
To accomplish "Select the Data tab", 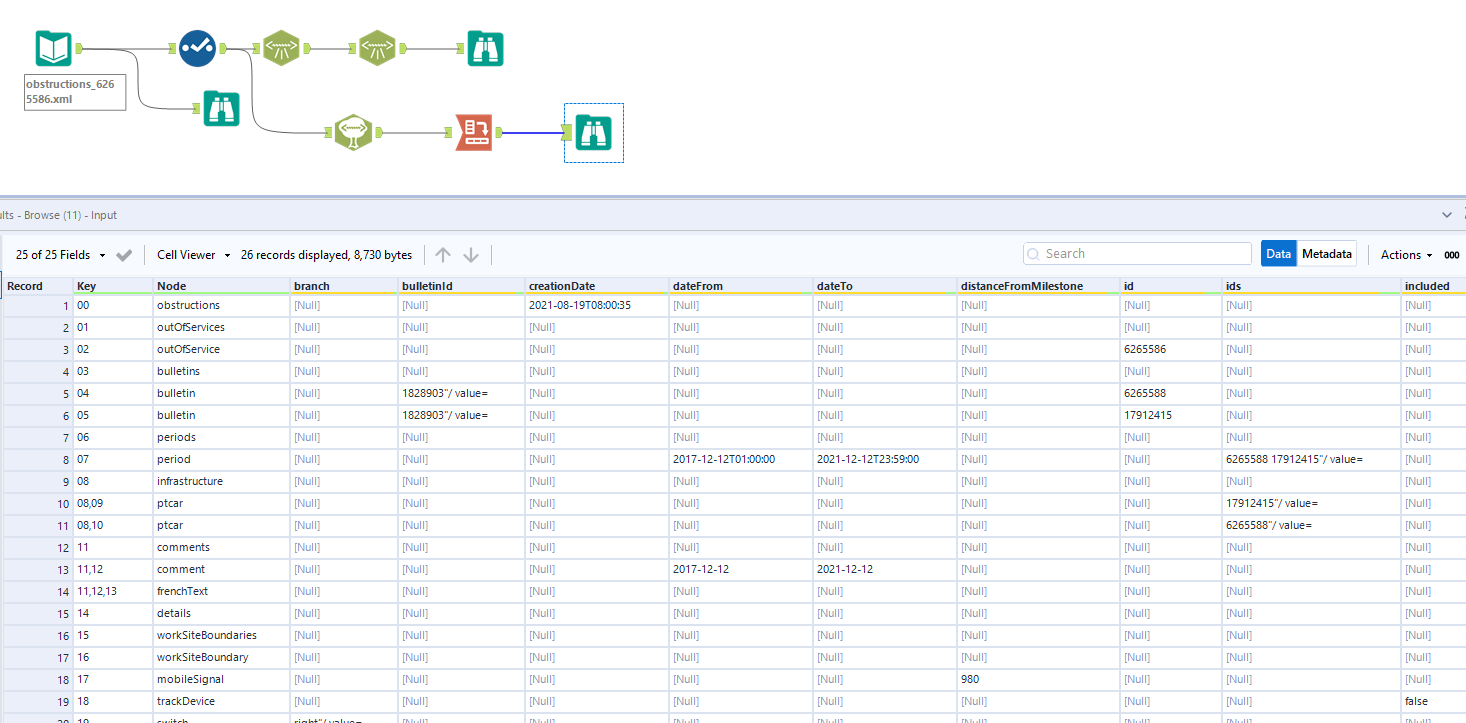I will [x=1278, y=253].
